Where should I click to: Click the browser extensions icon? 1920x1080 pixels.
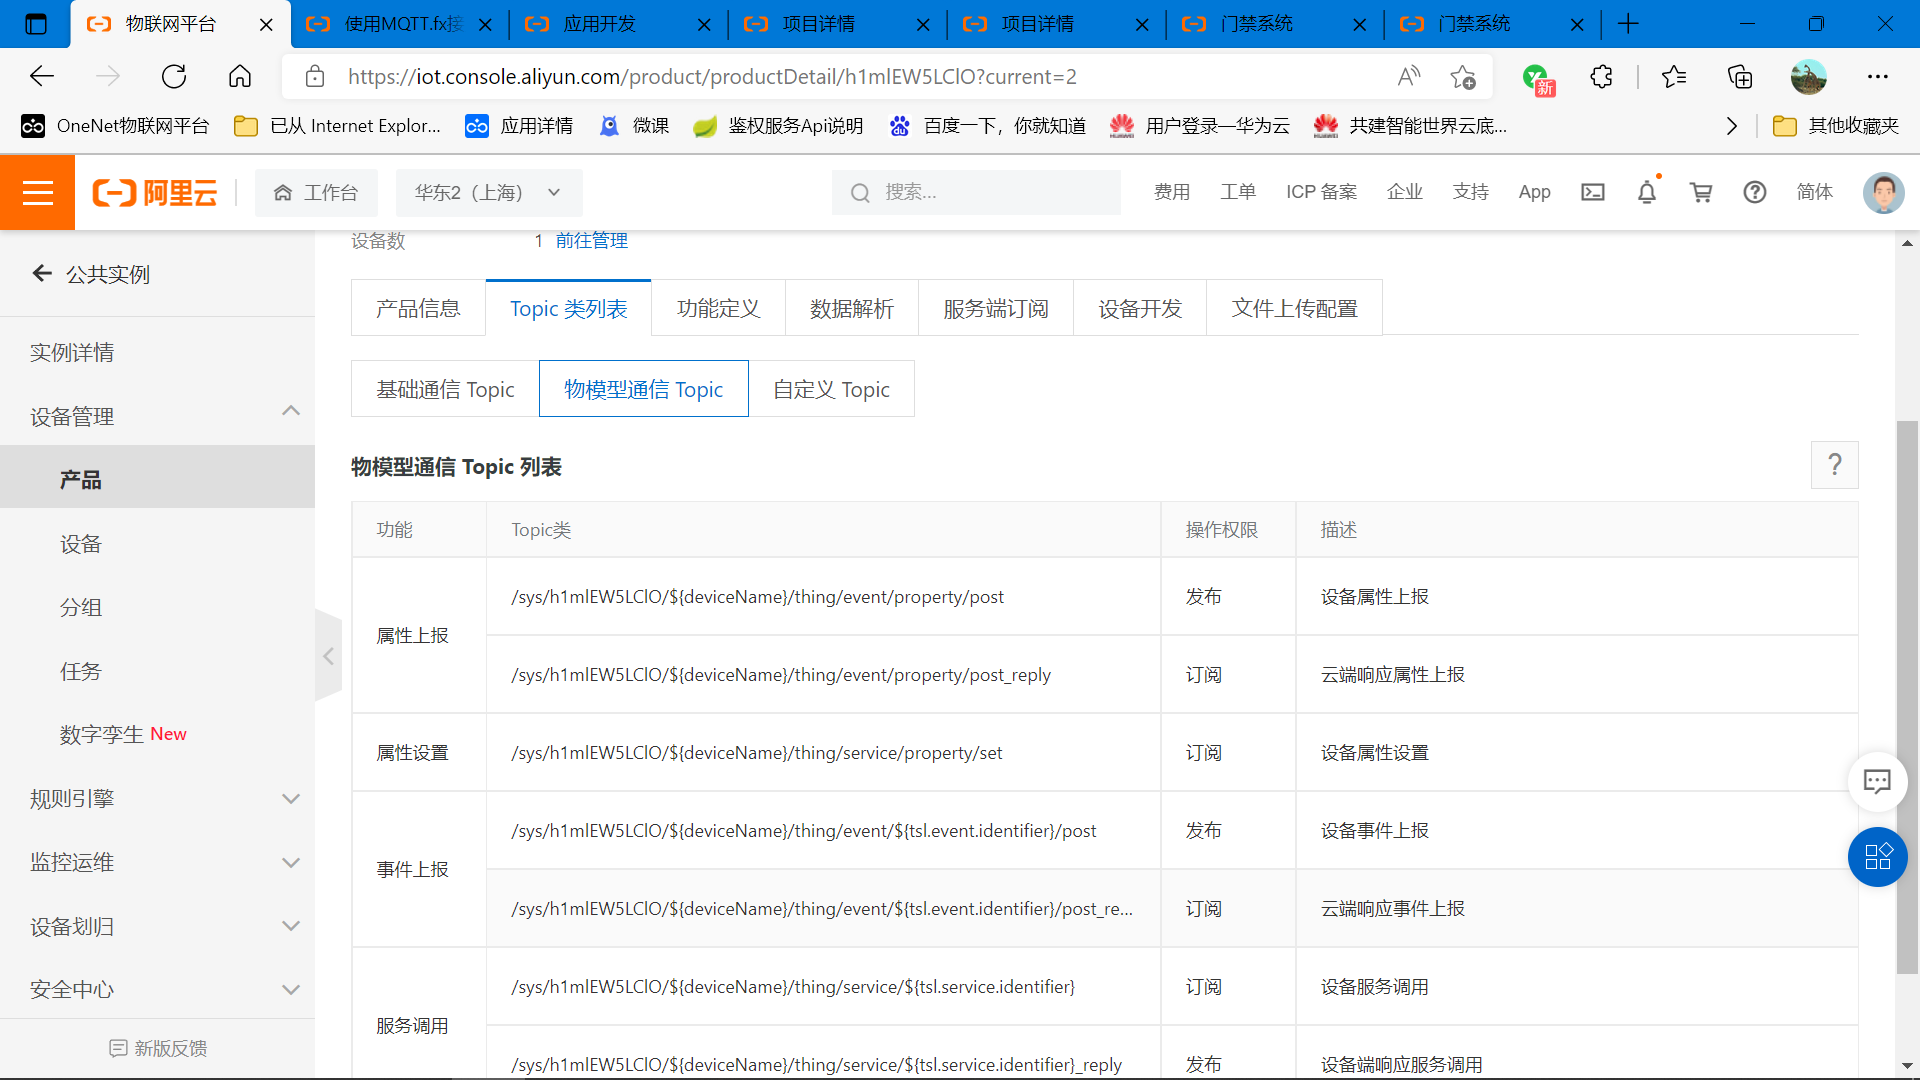tap(1602, 75)
